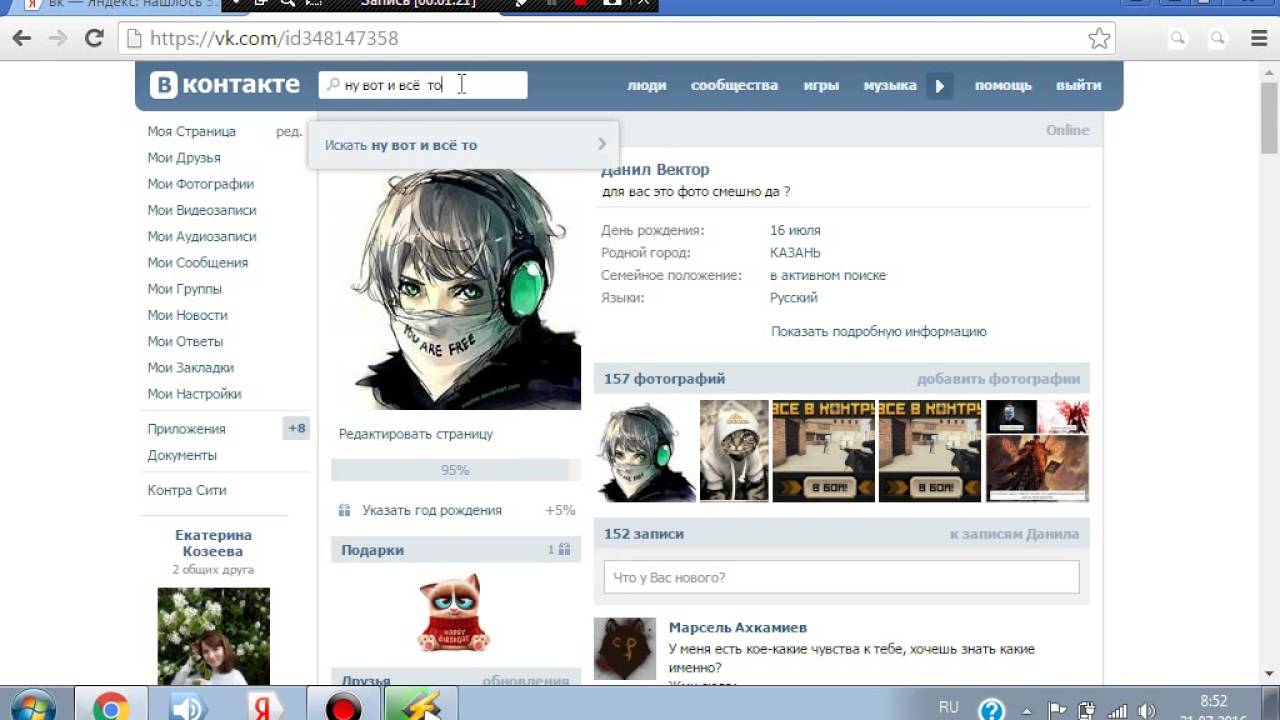Open the first anime avatar photo thumbnail
Image resolution: width=1280 pixels, height=720 pixels.
pos(646,451)
